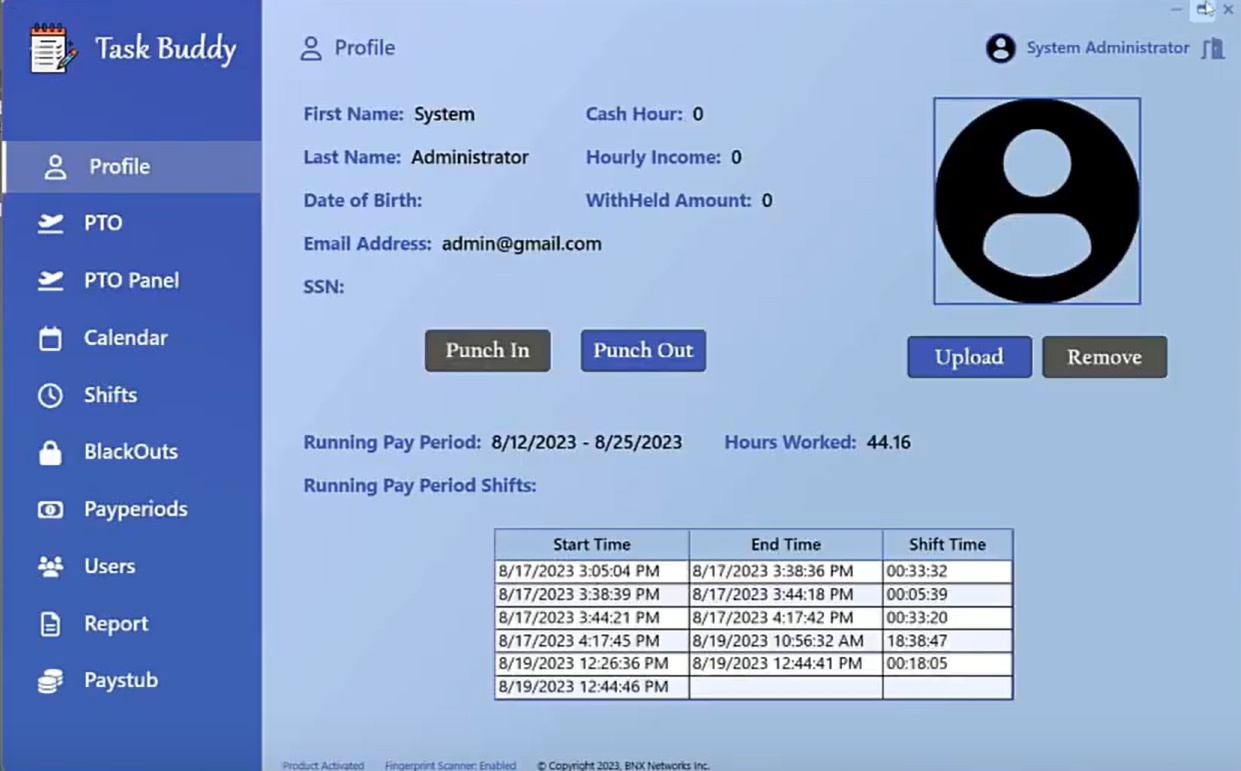Click the profile picture placeholder image
This screenshot has height=771, width=1241.
point(1036,201)
